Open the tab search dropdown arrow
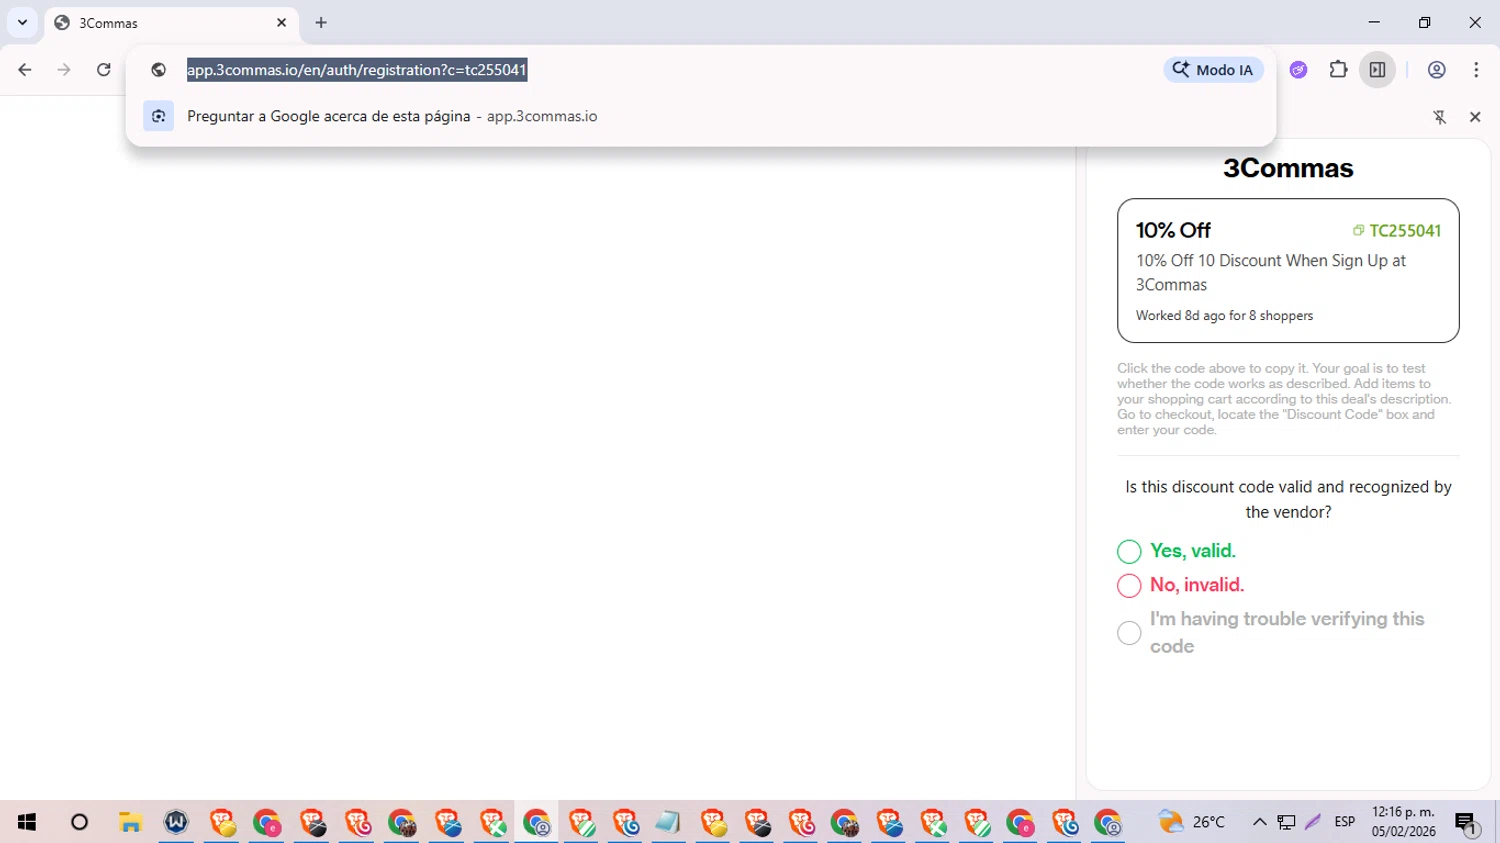1500x843 pixels. click(22, 22)
